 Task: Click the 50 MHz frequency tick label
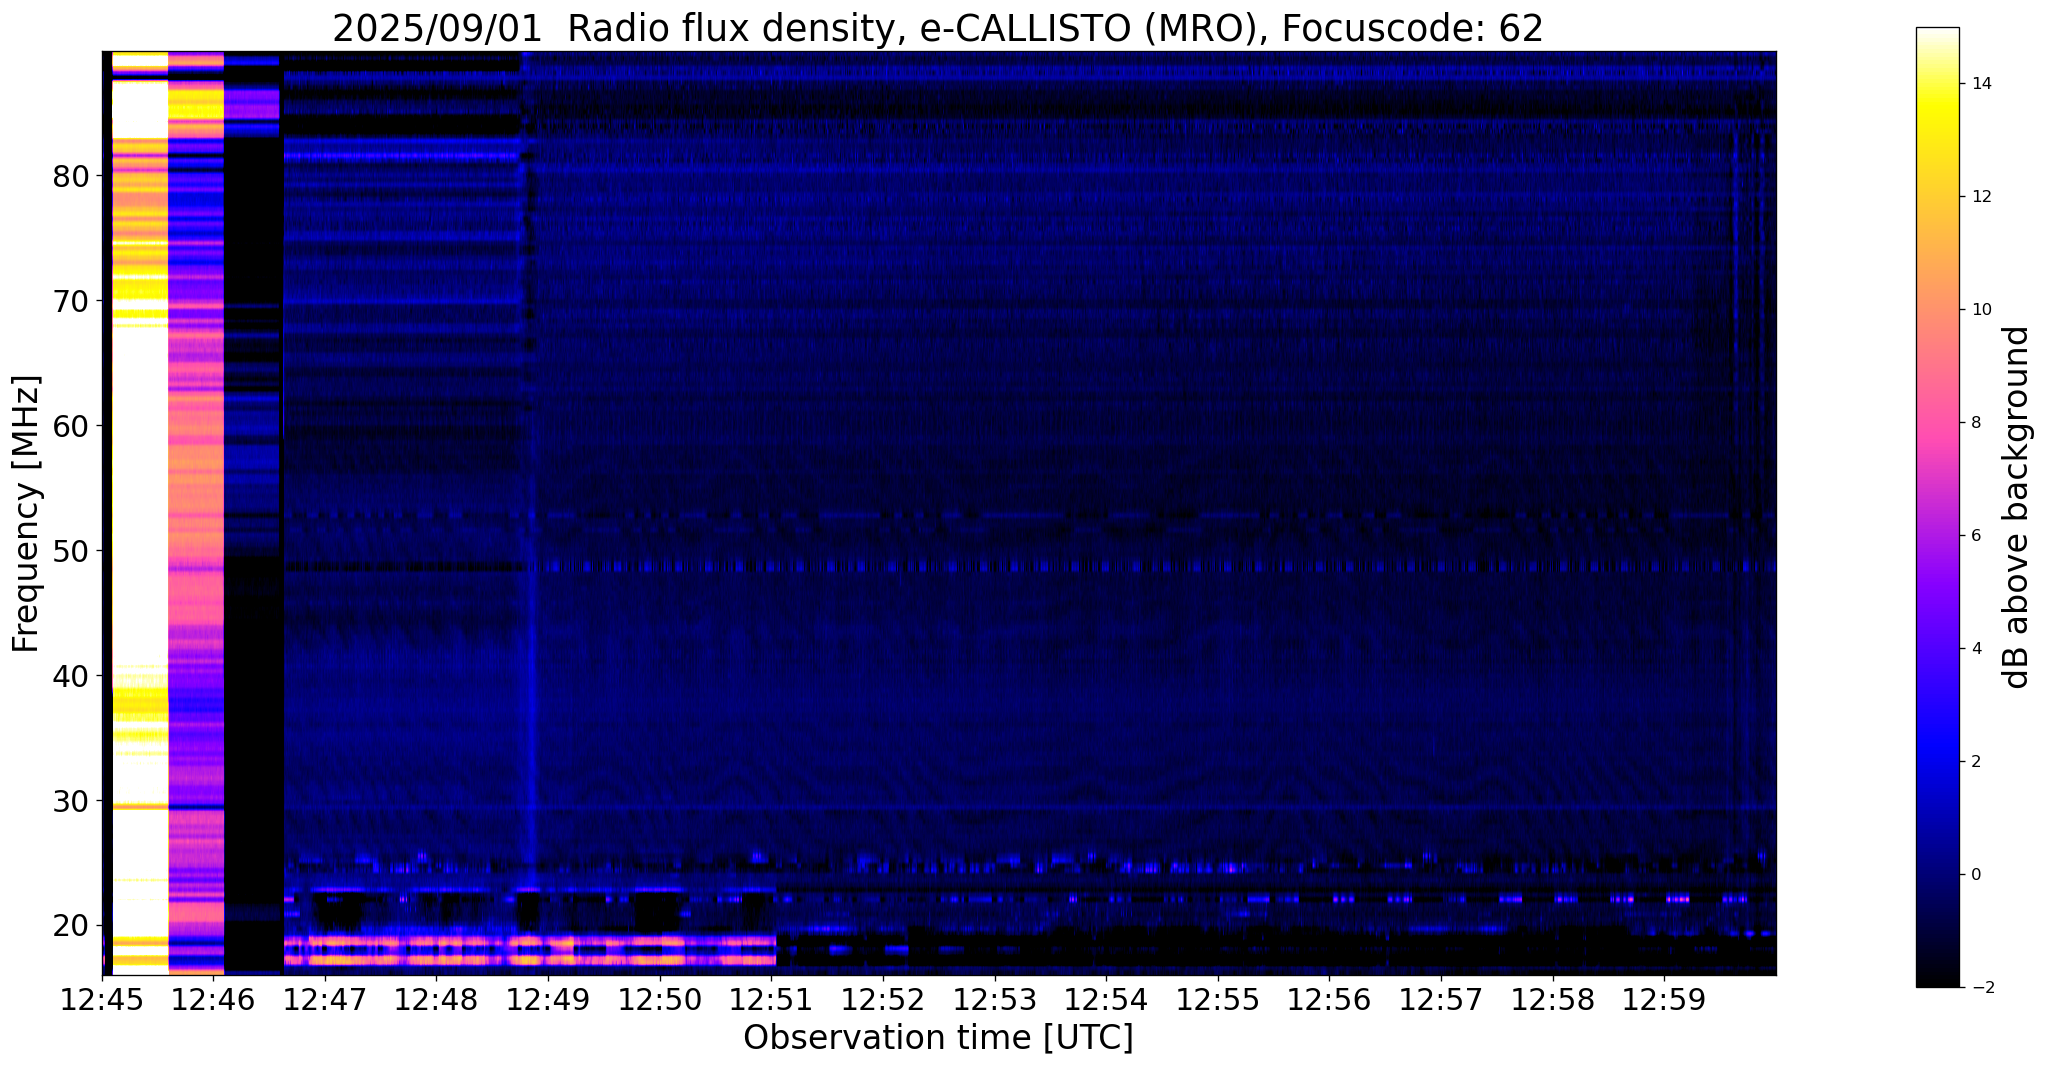point(70,551)
